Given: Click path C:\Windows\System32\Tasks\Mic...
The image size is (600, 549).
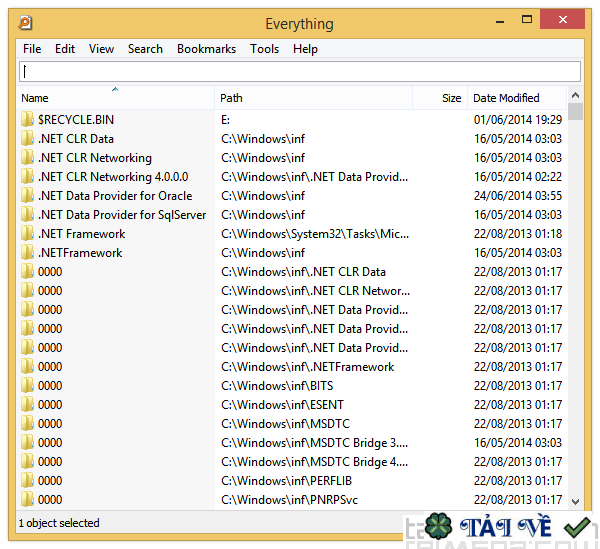Looking at the screenshot, I should pyautogui.click(x=315, y=233).
